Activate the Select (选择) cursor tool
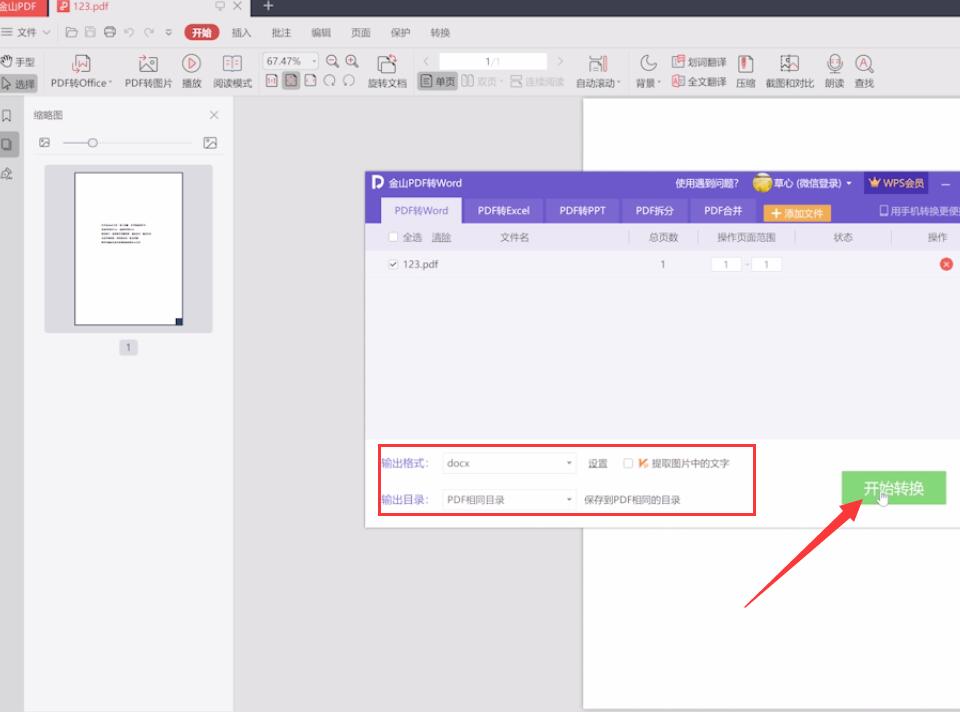 18,83
